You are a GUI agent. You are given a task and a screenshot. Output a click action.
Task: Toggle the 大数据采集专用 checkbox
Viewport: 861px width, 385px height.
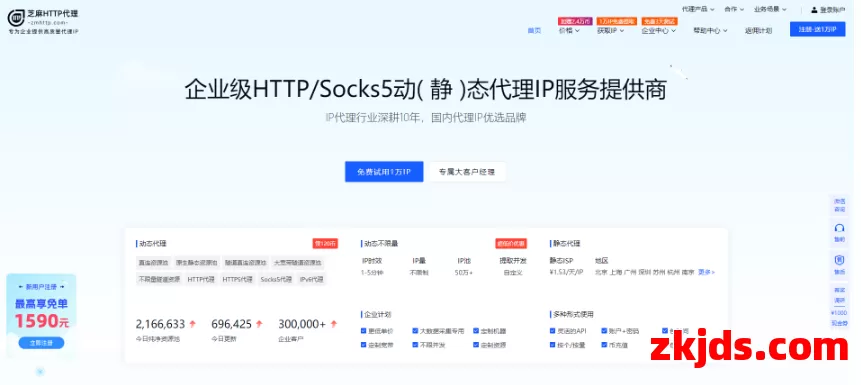415,331
